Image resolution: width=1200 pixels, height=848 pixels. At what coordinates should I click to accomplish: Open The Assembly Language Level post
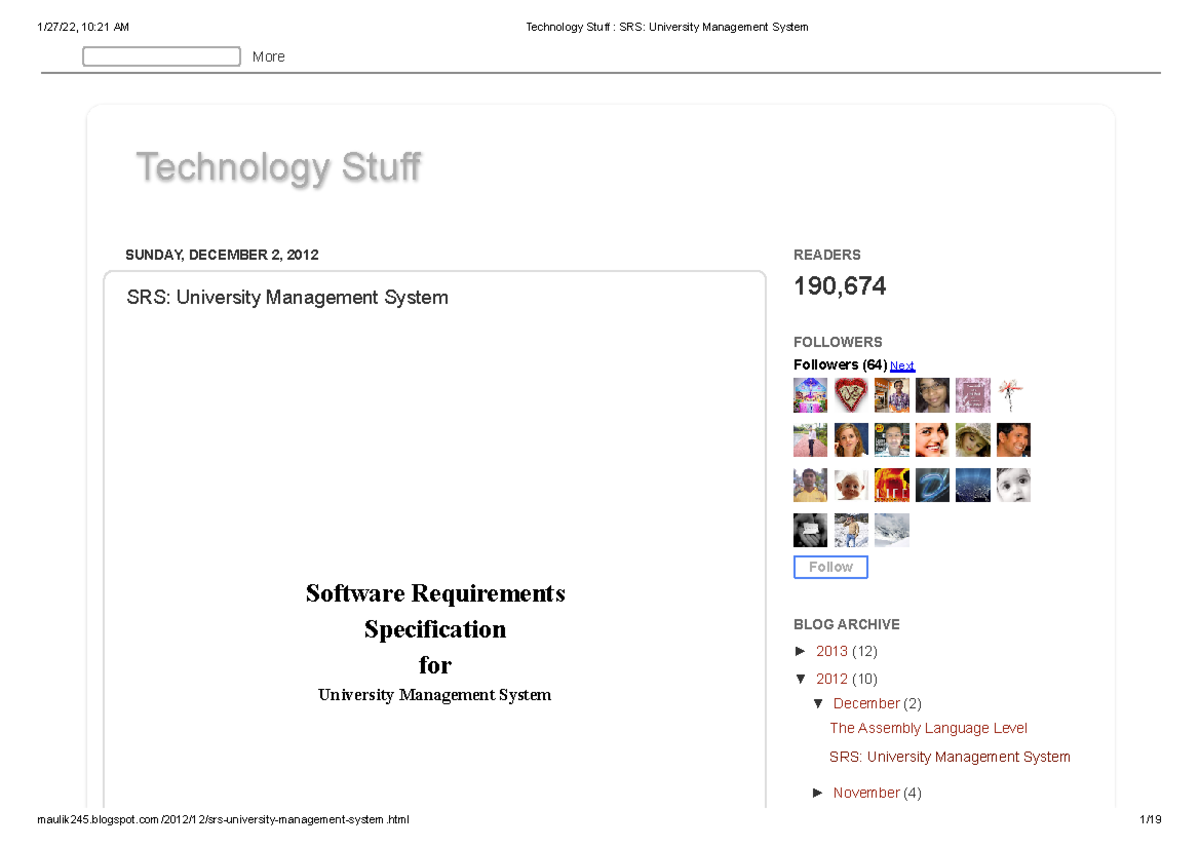click(x=928, y=729)
